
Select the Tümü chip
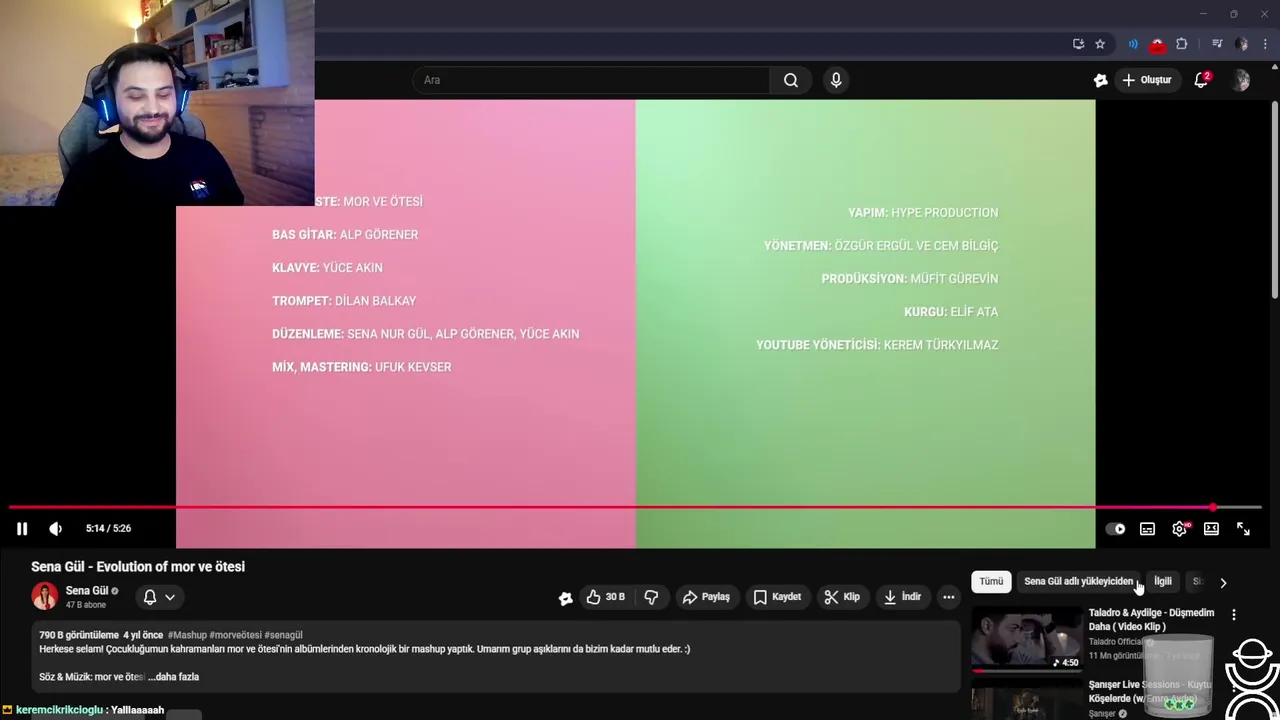(991, 581)
